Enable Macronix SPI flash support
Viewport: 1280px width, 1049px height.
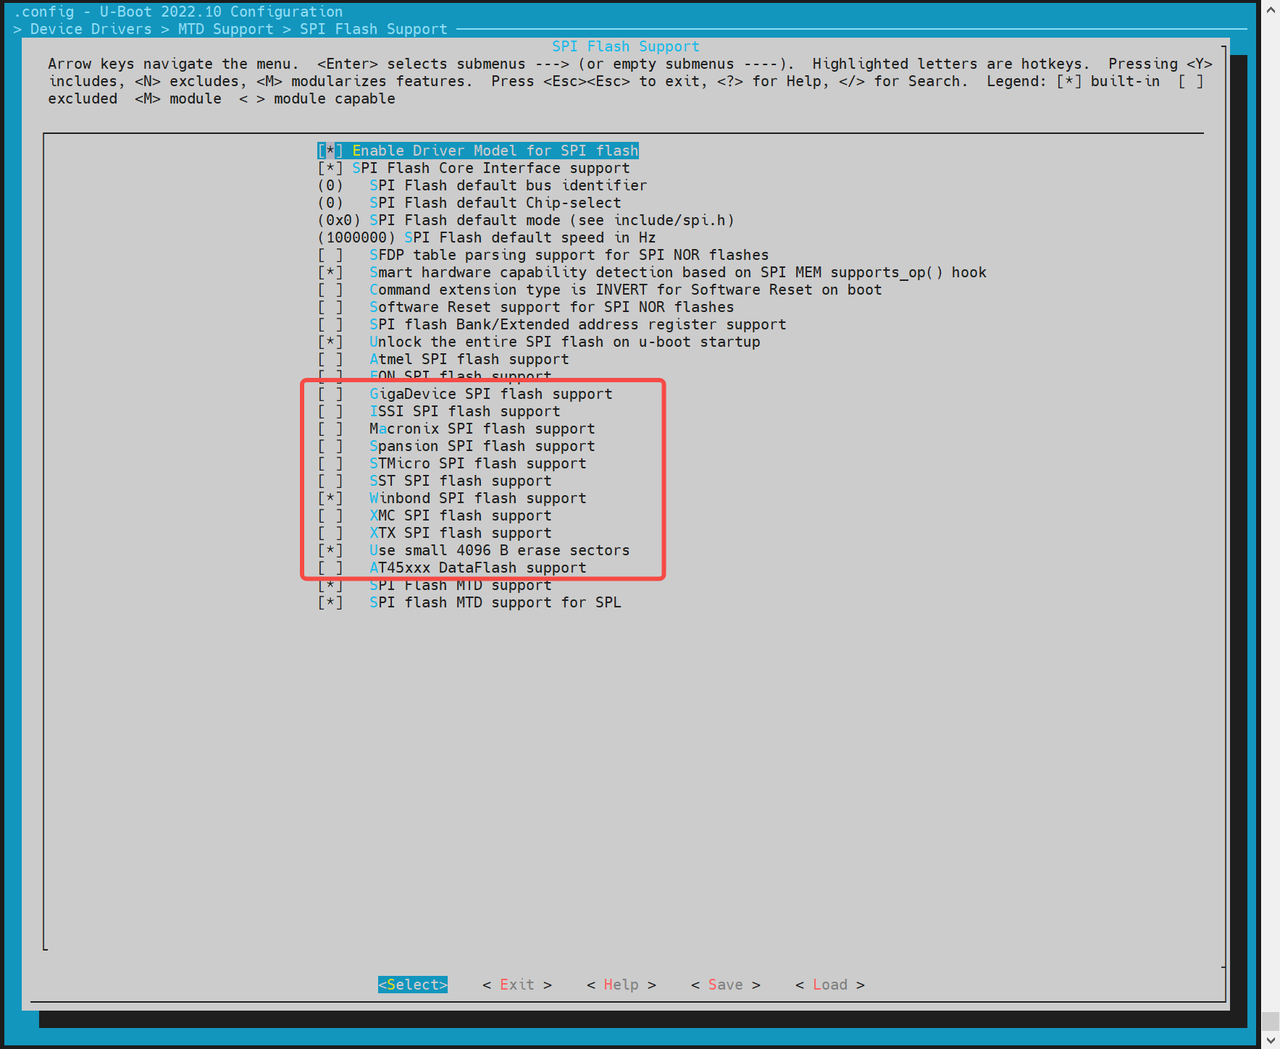tap(481, 429)
